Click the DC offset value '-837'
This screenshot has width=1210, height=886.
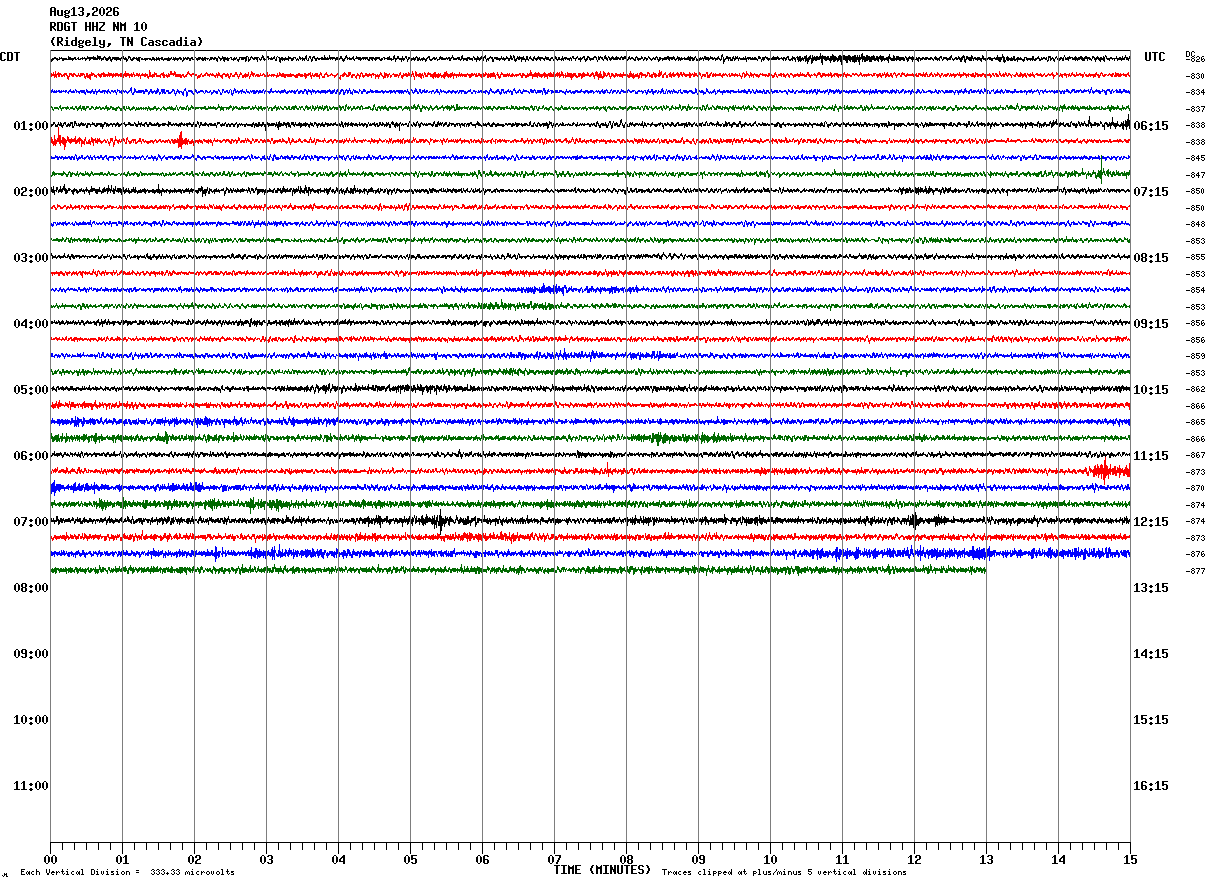point(1196,109)
